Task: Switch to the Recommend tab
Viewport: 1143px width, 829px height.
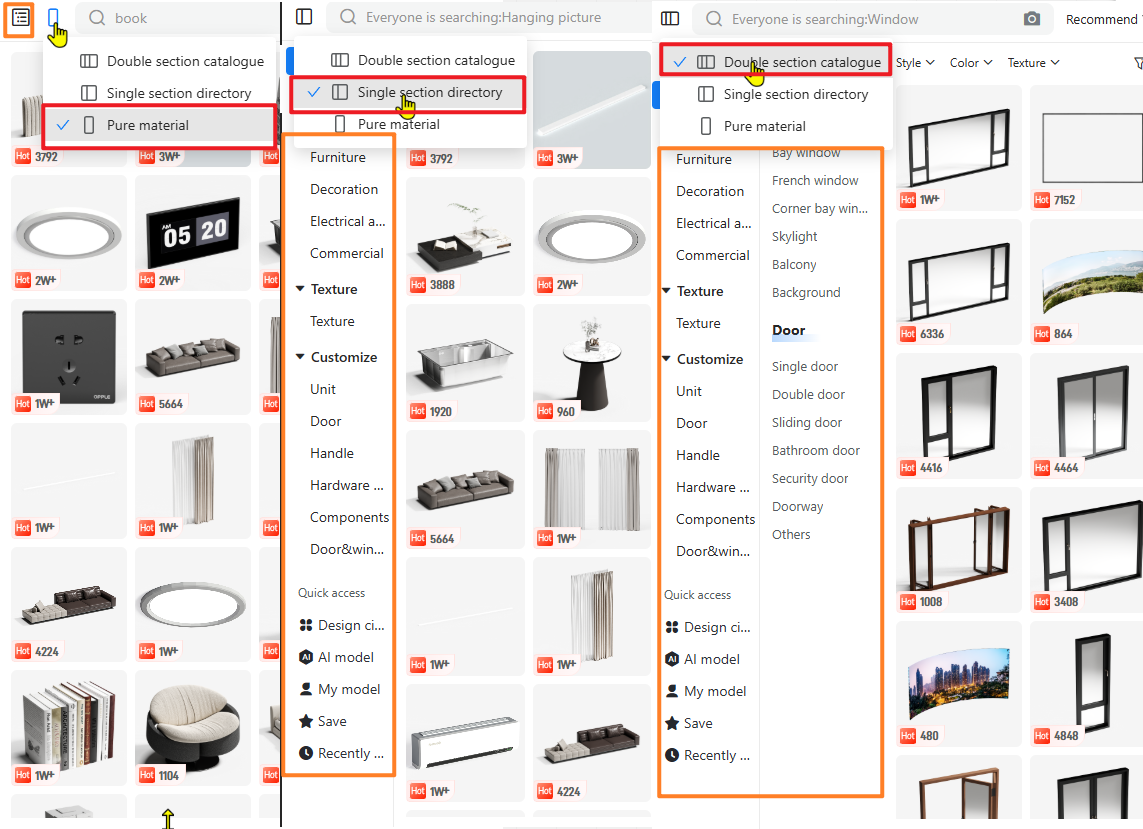Action: click(1101, 19)
